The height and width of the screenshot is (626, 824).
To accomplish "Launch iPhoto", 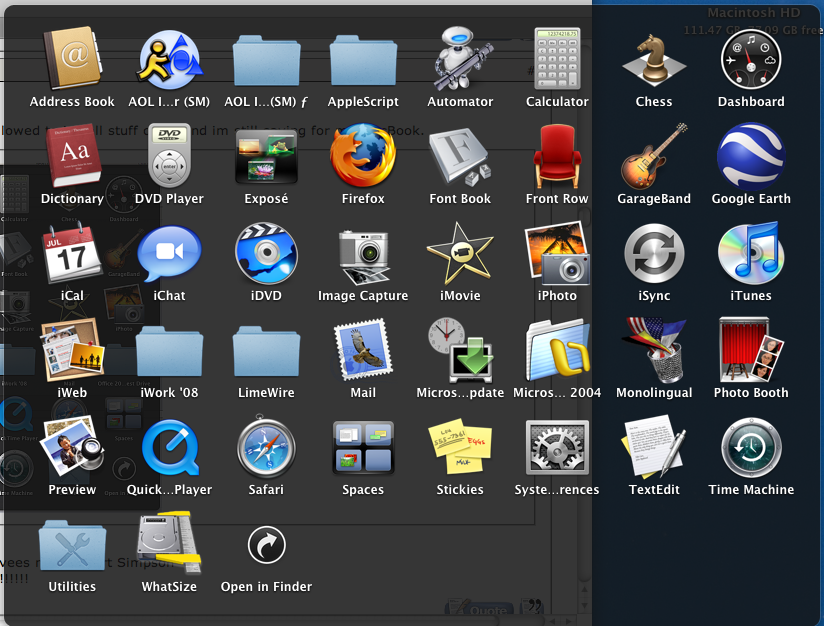I will tap(557, 253).
